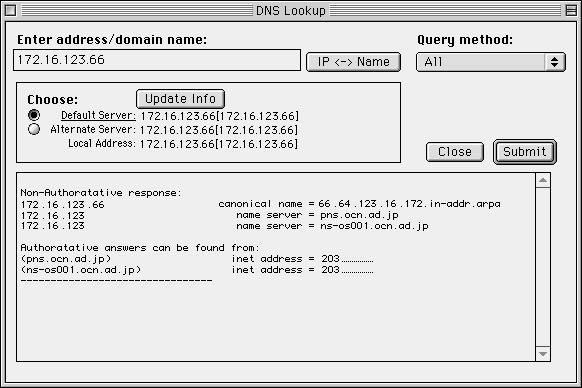Click the name server ns-os001.ocn.ad.jp line

click(x=332, y=226)
